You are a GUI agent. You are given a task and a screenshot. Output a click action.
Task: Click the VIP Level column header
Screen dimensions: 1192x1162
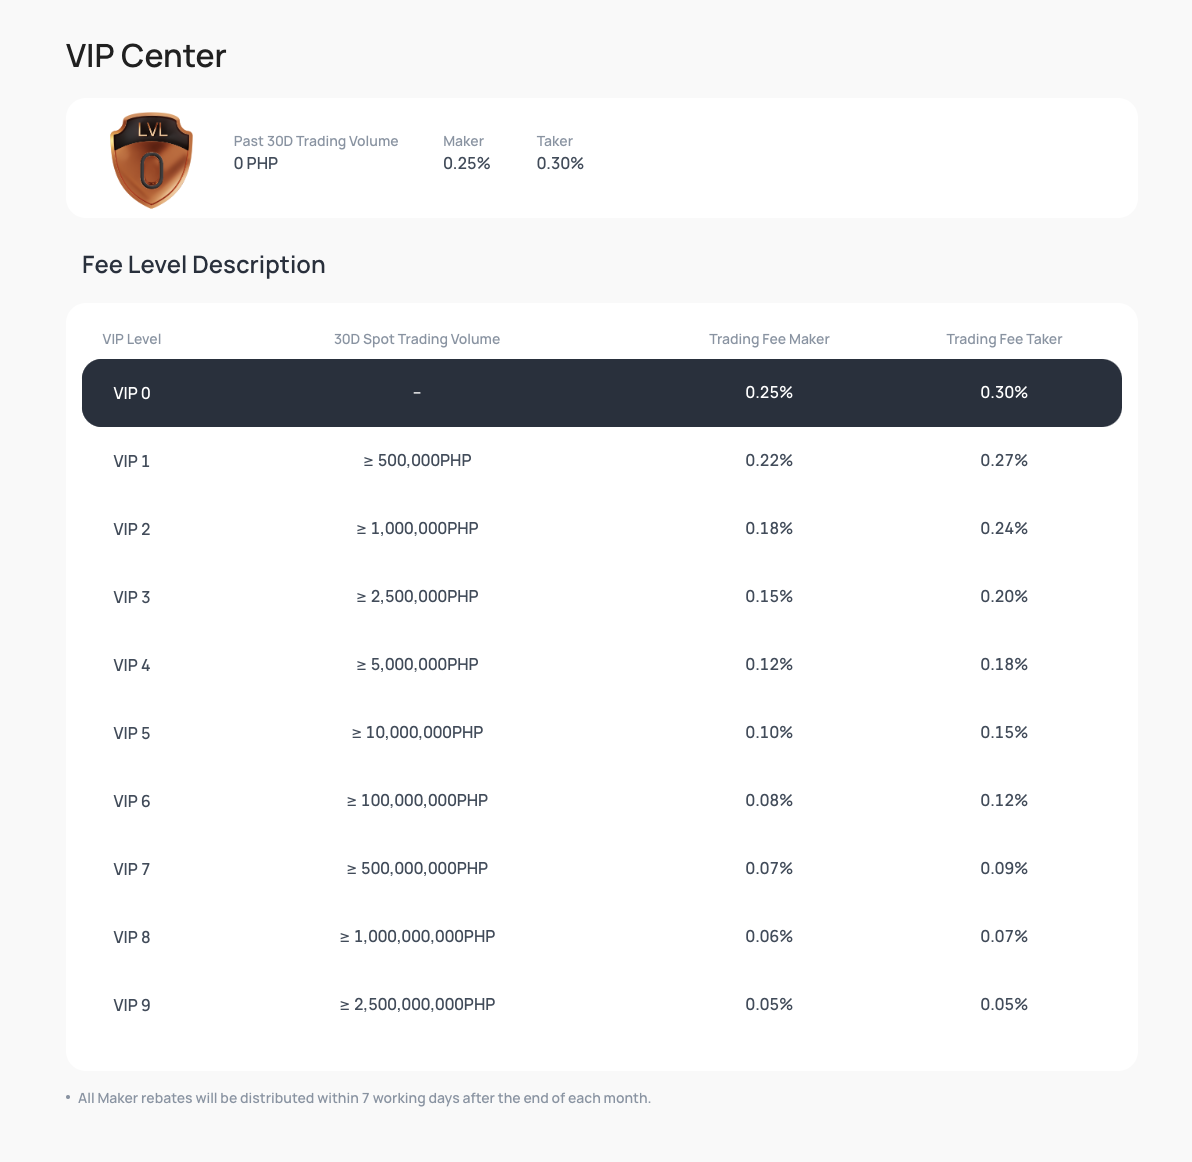click(132, 339)
